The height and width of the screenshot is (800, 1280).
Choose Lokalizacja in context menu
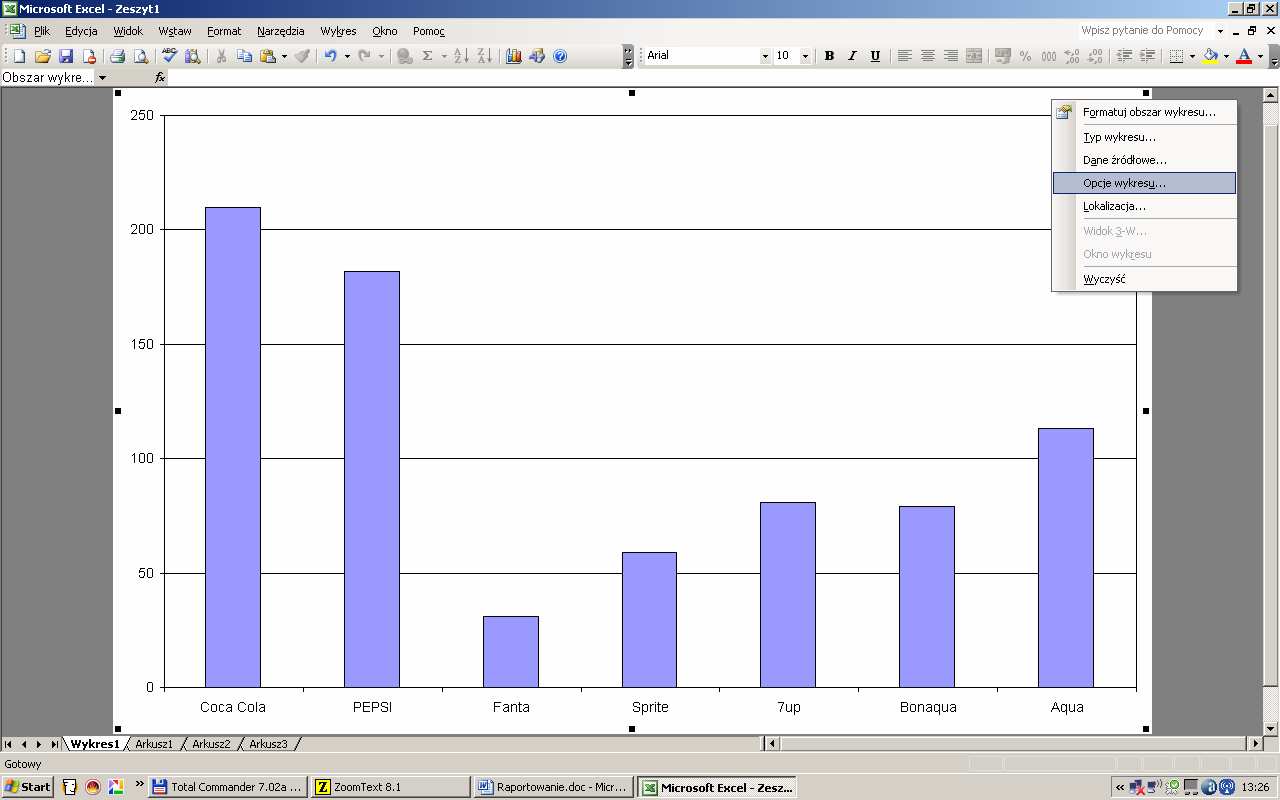click(x=1144, y=206)
